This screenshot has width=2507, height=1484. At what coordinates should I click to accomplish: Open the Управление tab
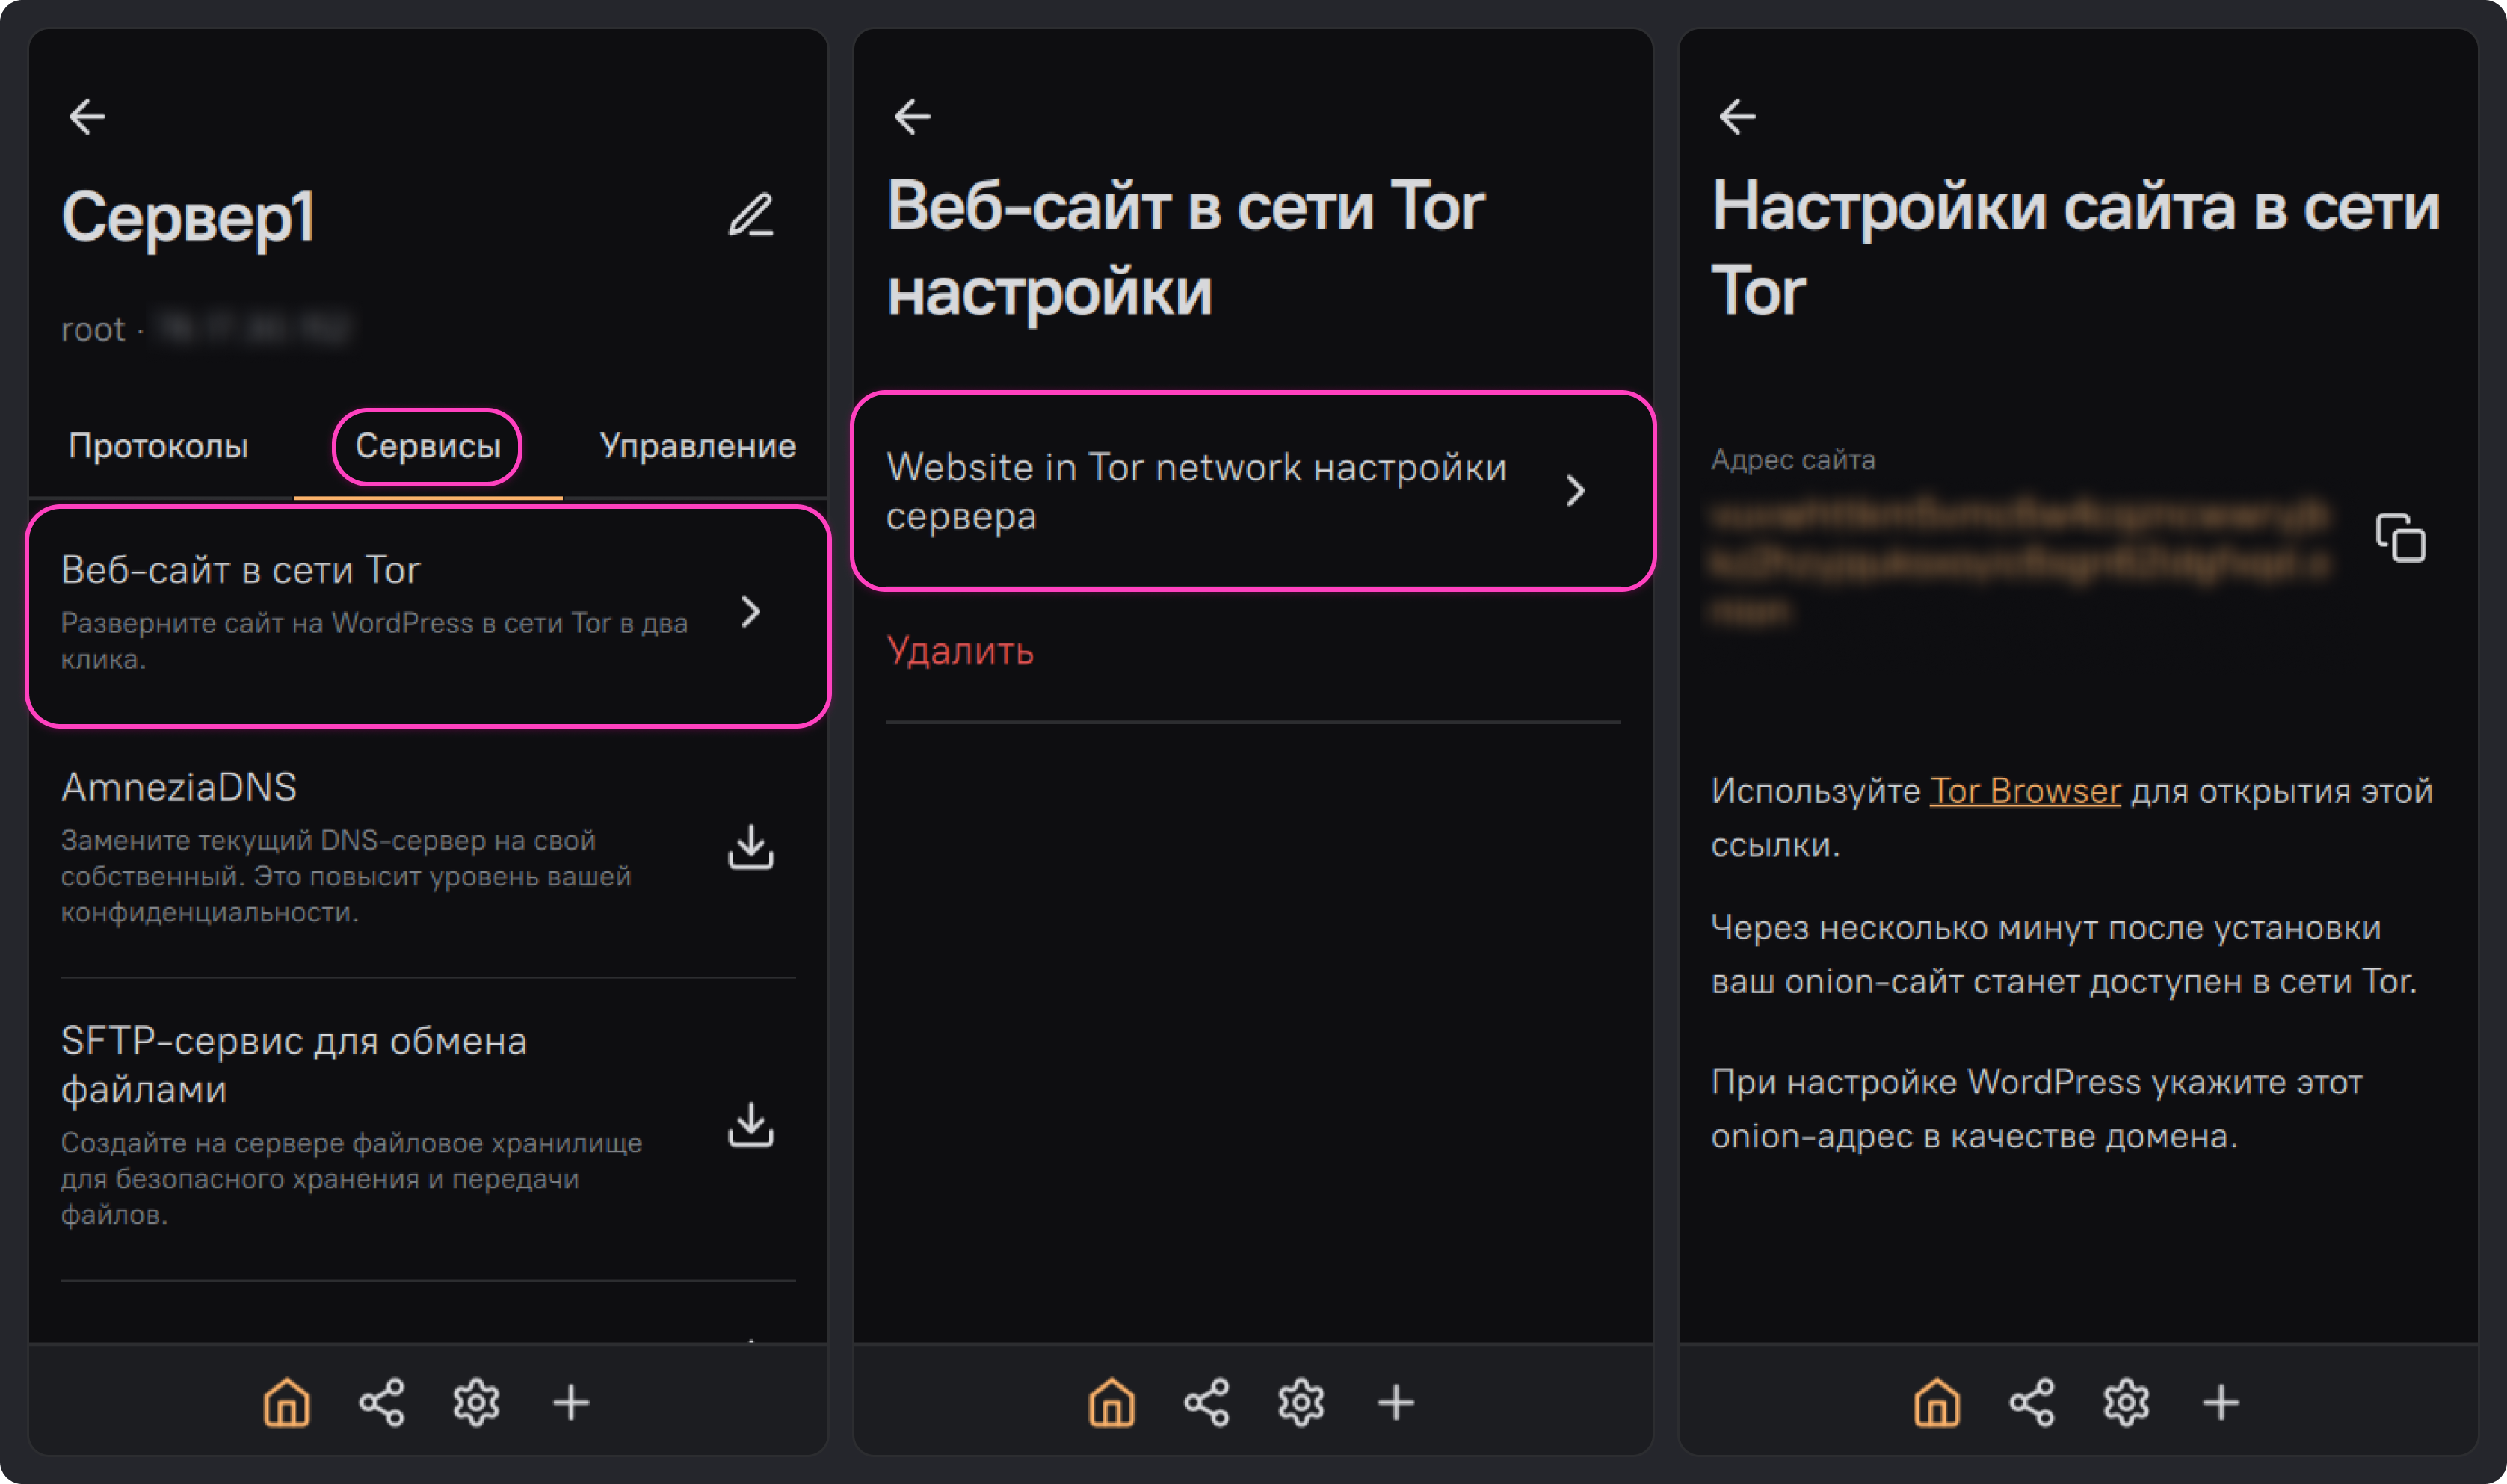pos(697,446)
